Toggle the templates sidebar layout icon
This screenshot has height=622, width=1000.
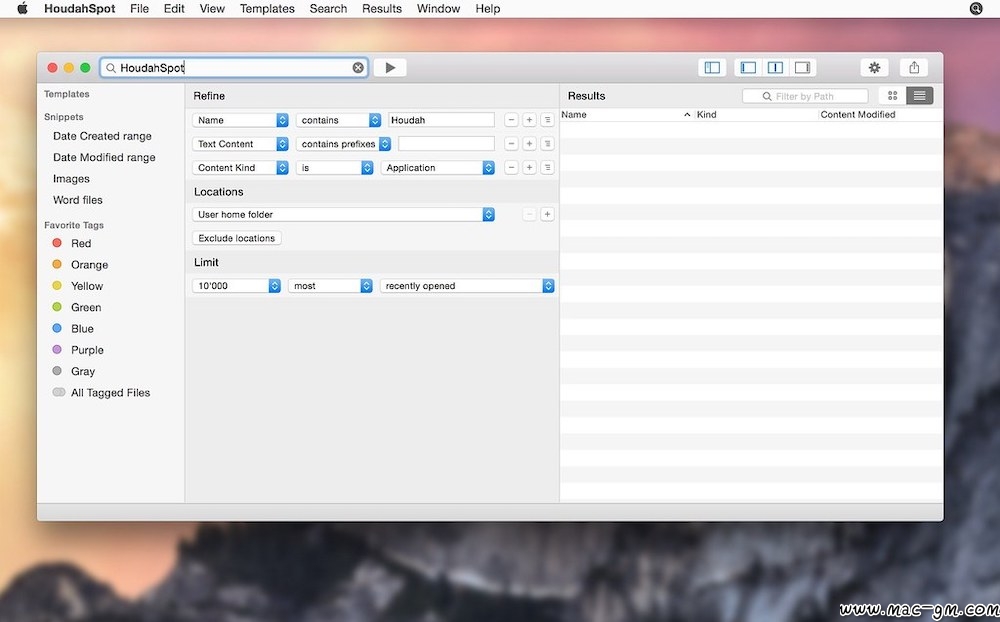coord(712,68)
